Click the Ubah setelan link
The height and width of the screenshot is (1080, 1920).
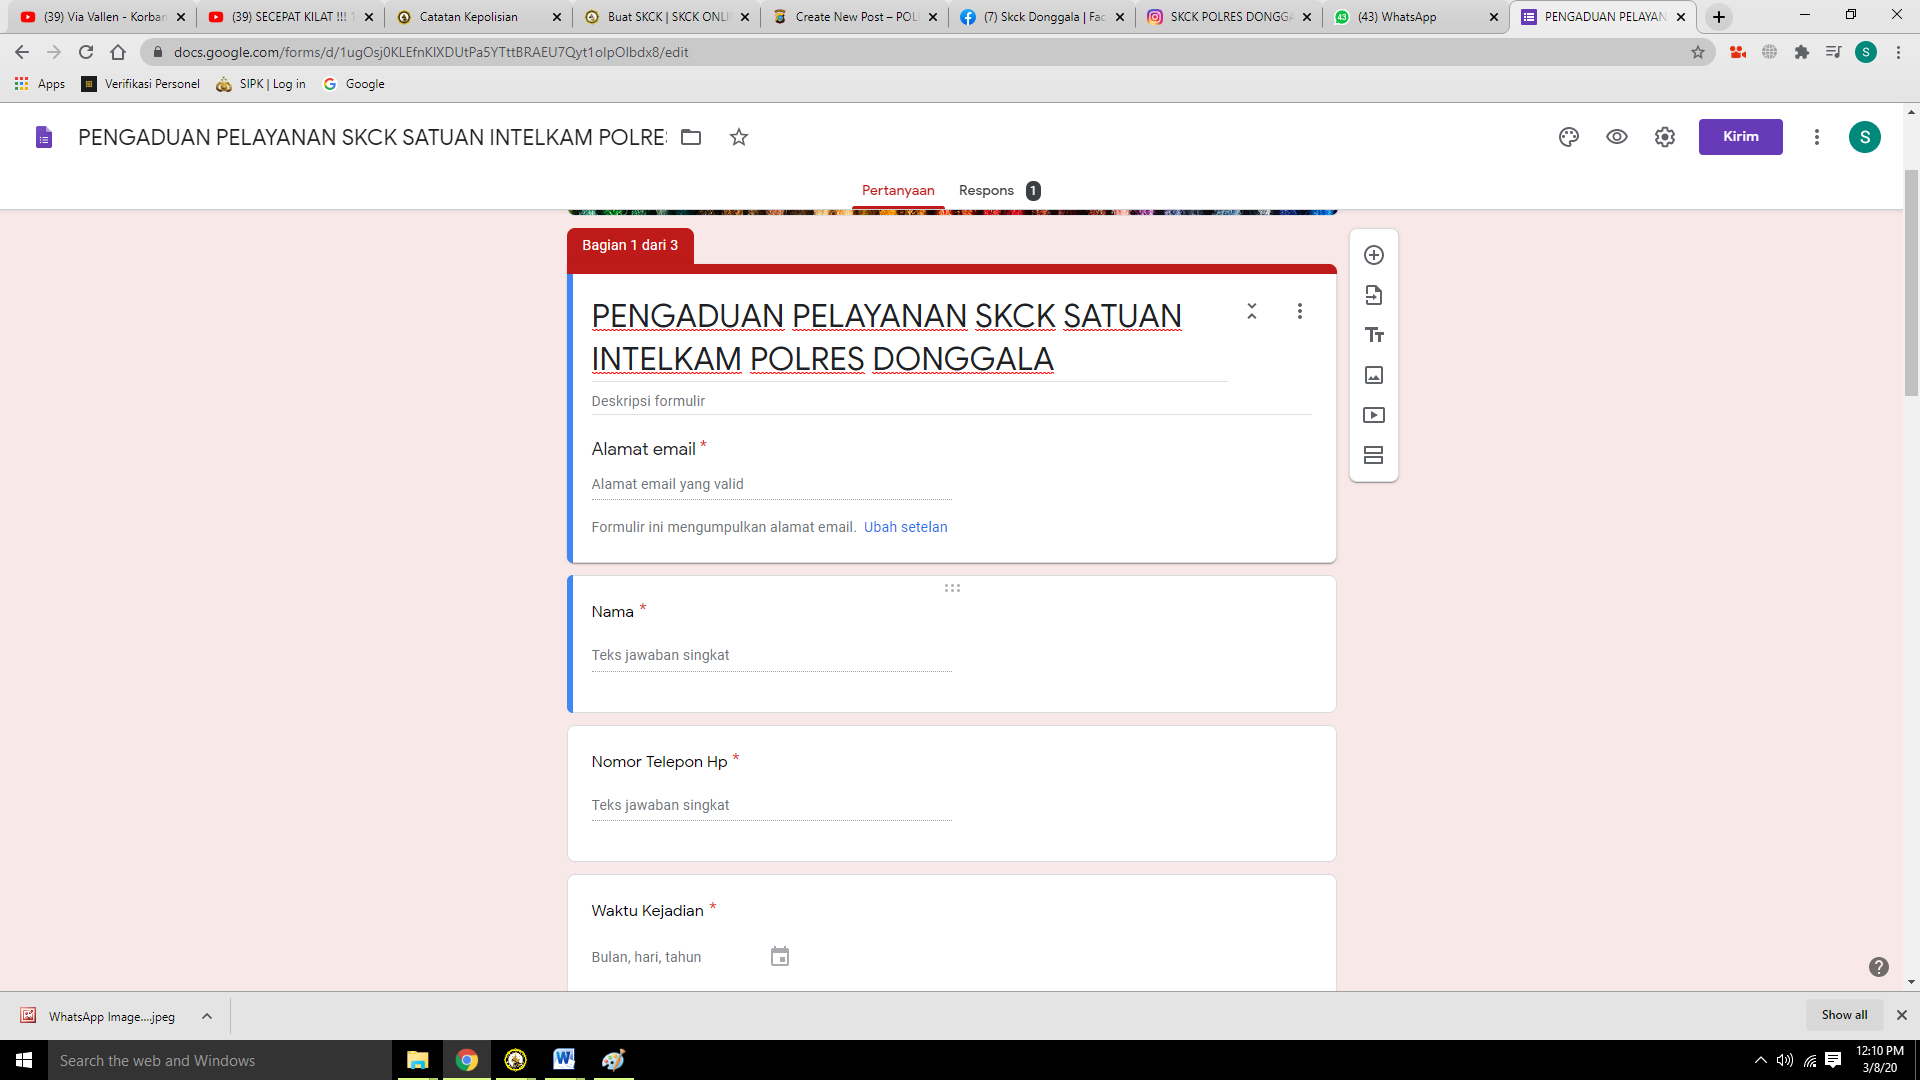905,527
